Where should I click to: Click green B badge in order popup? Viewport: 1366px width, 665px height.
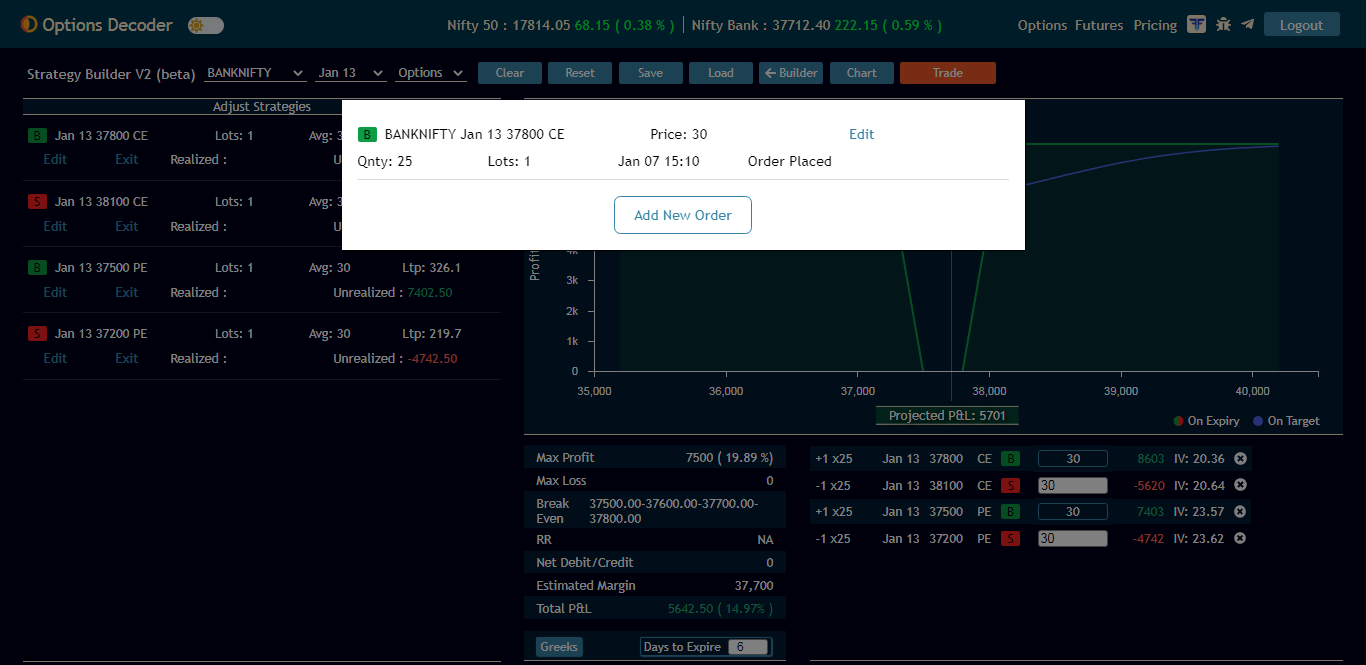coord(367,134)
